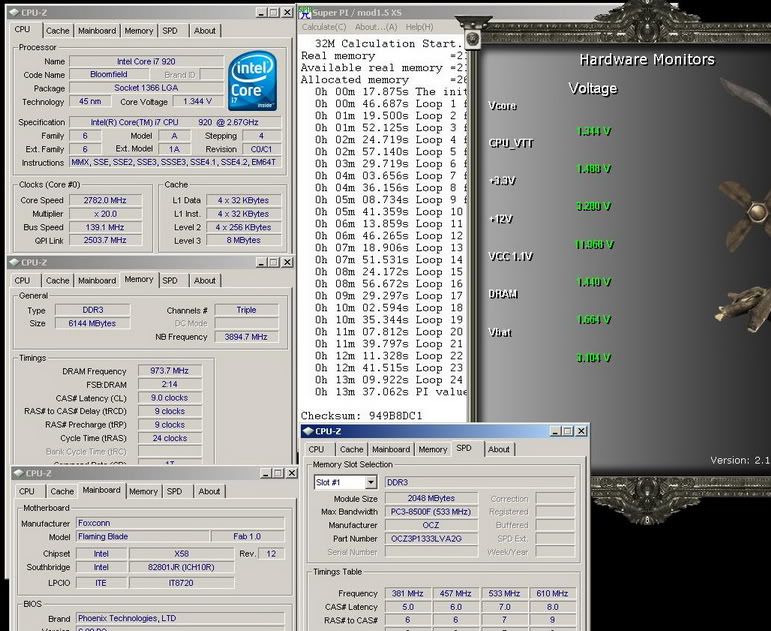Minimize the CPU-Z window showing processor info
771x631 pixels.
coord(260,12)
